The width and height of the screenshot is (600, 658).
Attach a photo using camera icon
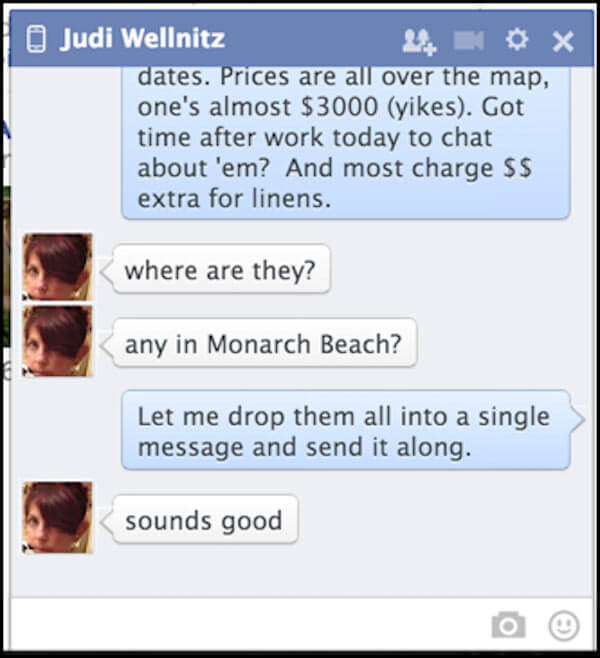[x=509, y=625]
